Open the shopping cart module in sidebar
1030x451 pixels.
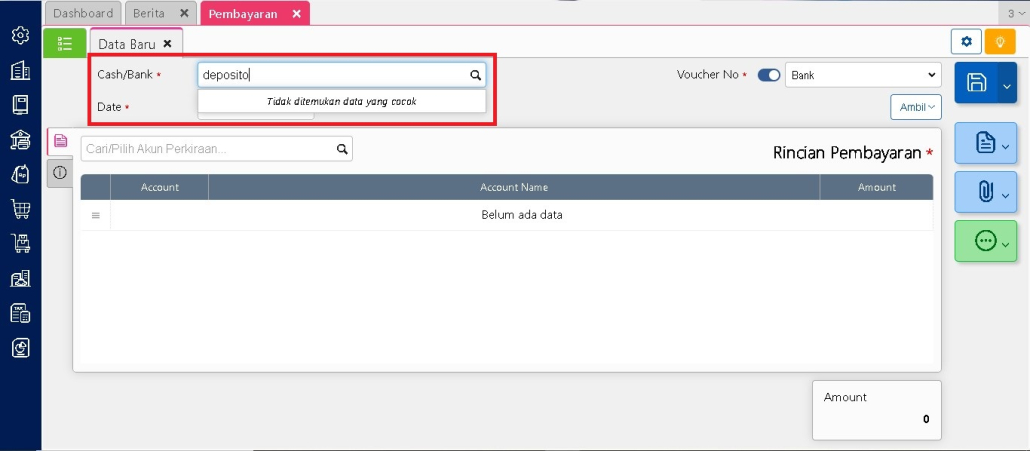click(x=20, y=209)
